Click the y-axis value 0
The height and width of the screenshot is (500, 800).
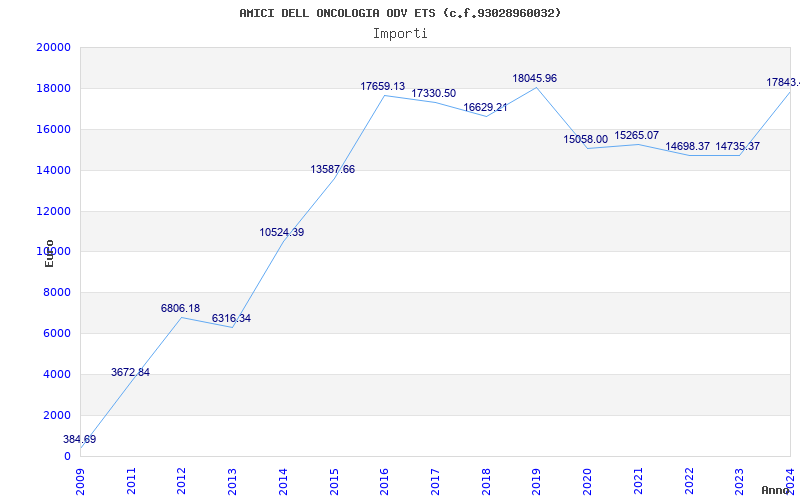(x=67, y=457)
